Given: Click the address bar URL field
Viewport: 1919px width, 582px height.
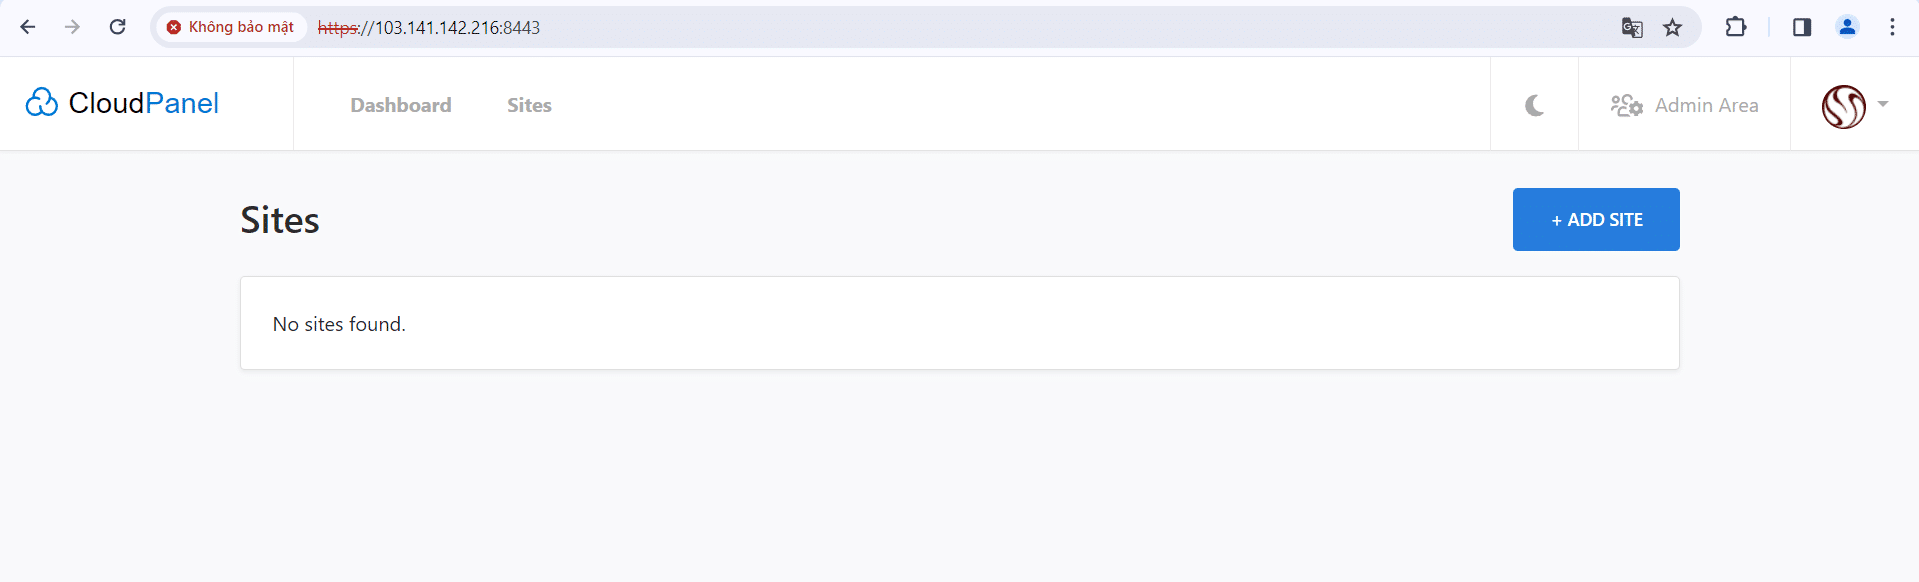Looking at the screenshot, I should [960, 27].
